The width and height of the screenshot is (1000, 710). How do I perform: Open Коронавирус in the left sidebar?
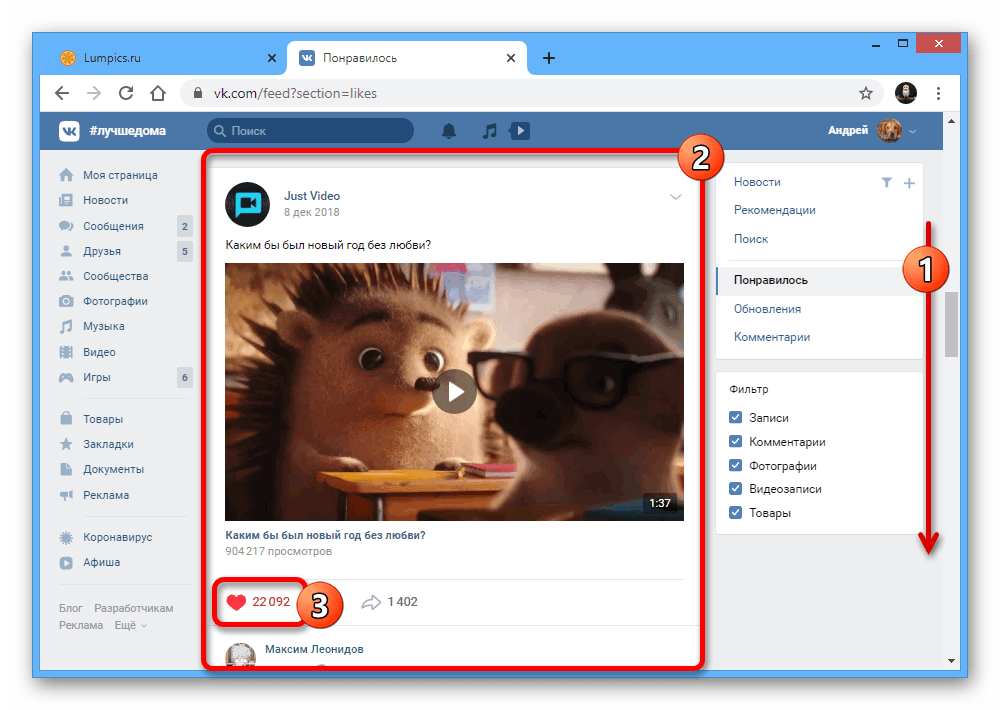click(x=118, y=537)
